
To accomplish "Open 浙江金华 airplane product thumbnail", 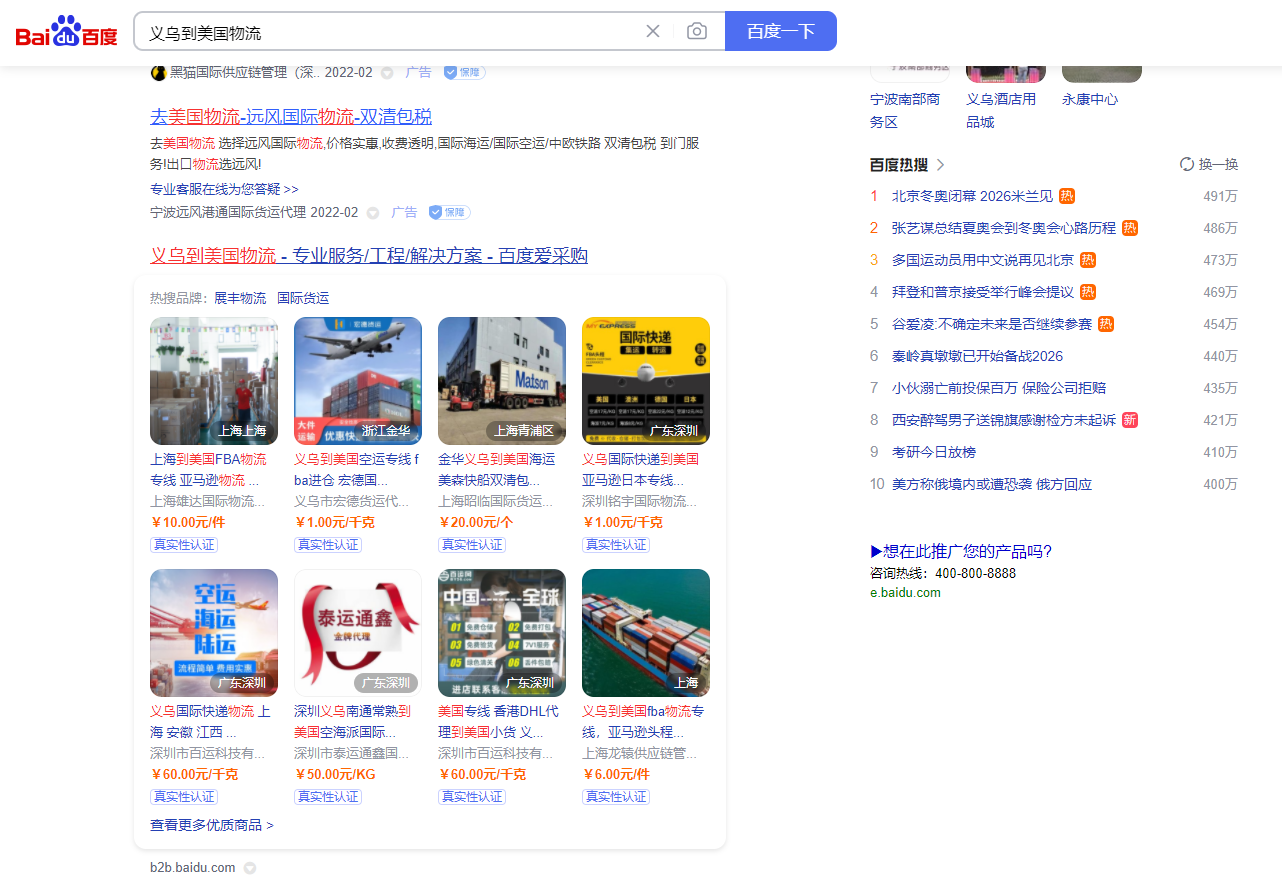I will pos(358,381).
